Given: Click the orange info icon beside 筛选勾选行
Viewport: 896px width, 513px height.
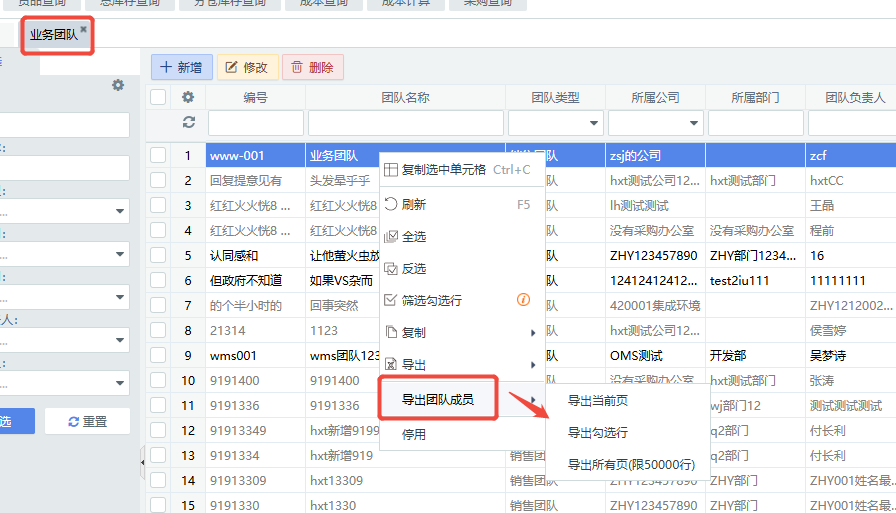Looking at the screenshot, I should (x=522, y=300).
